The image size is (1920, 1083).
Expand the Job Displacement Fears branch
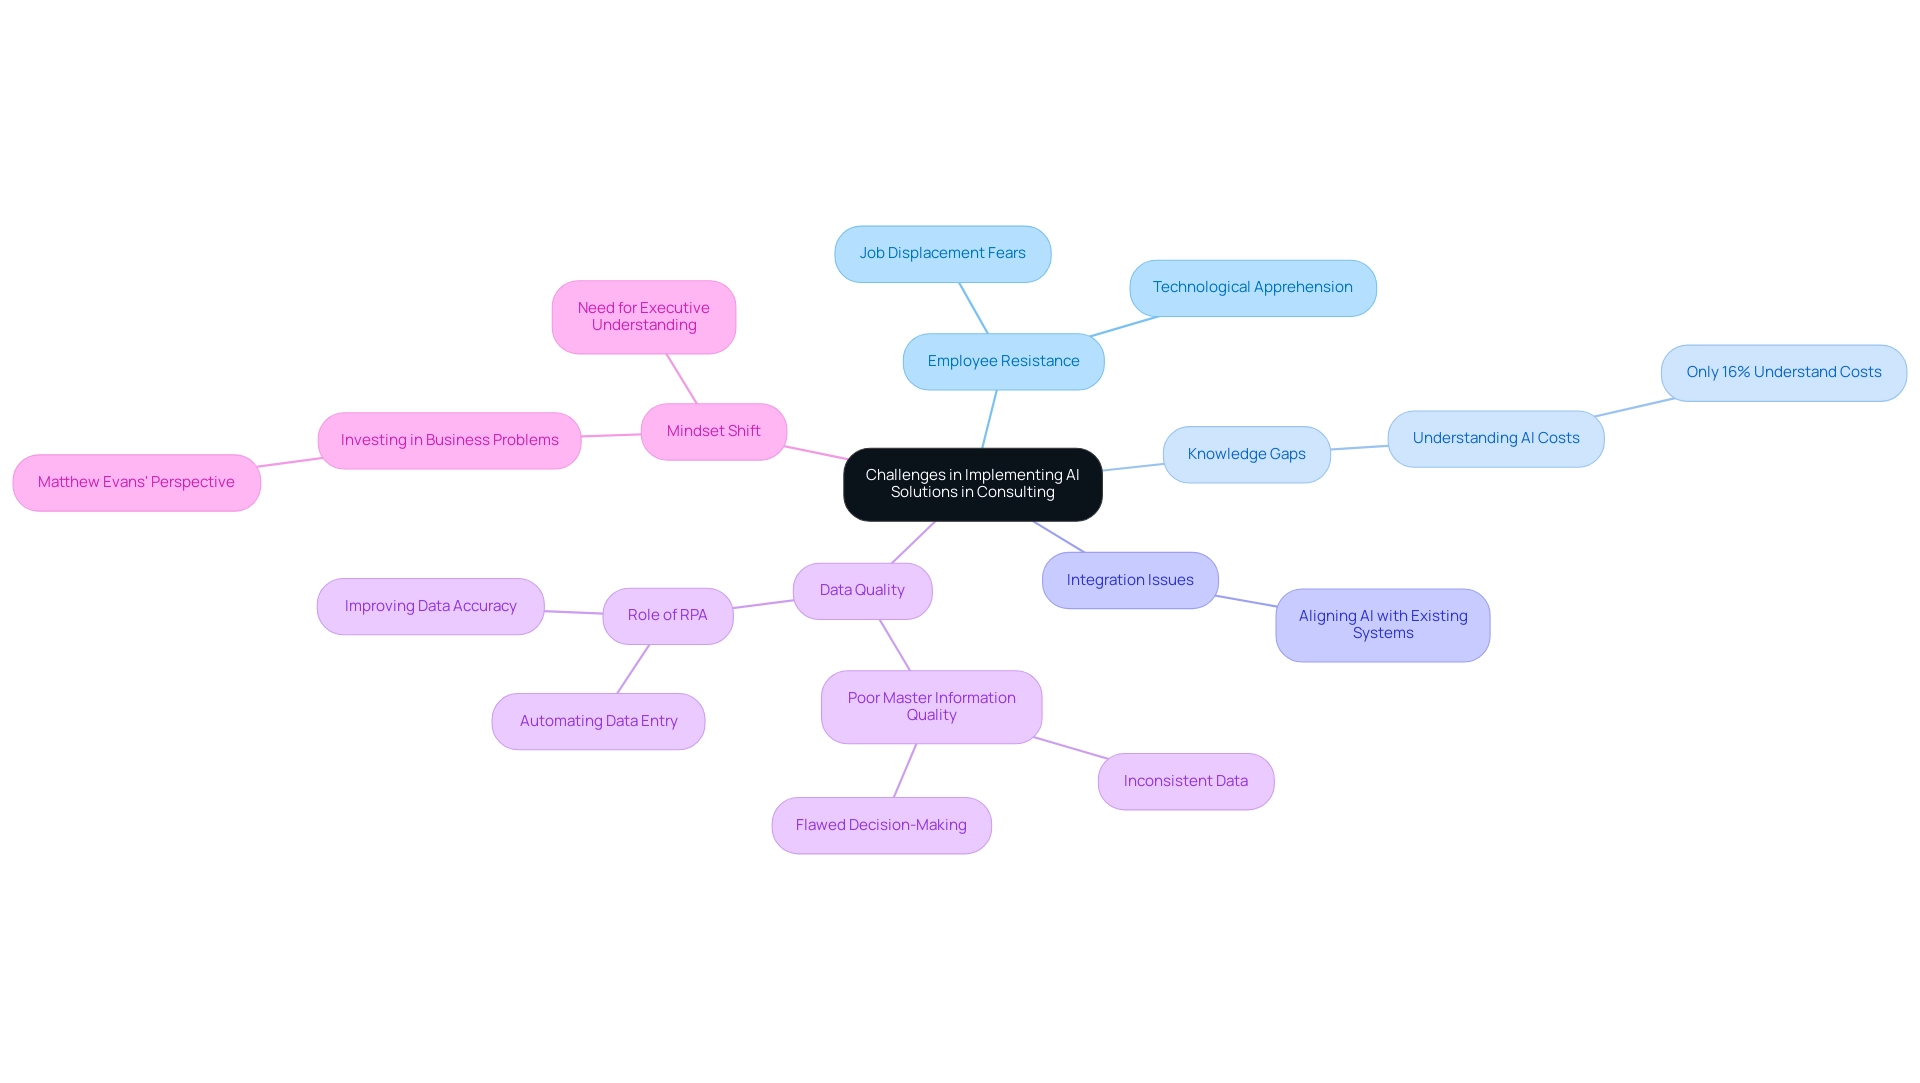pyautogui.click(x=942, y=252)
